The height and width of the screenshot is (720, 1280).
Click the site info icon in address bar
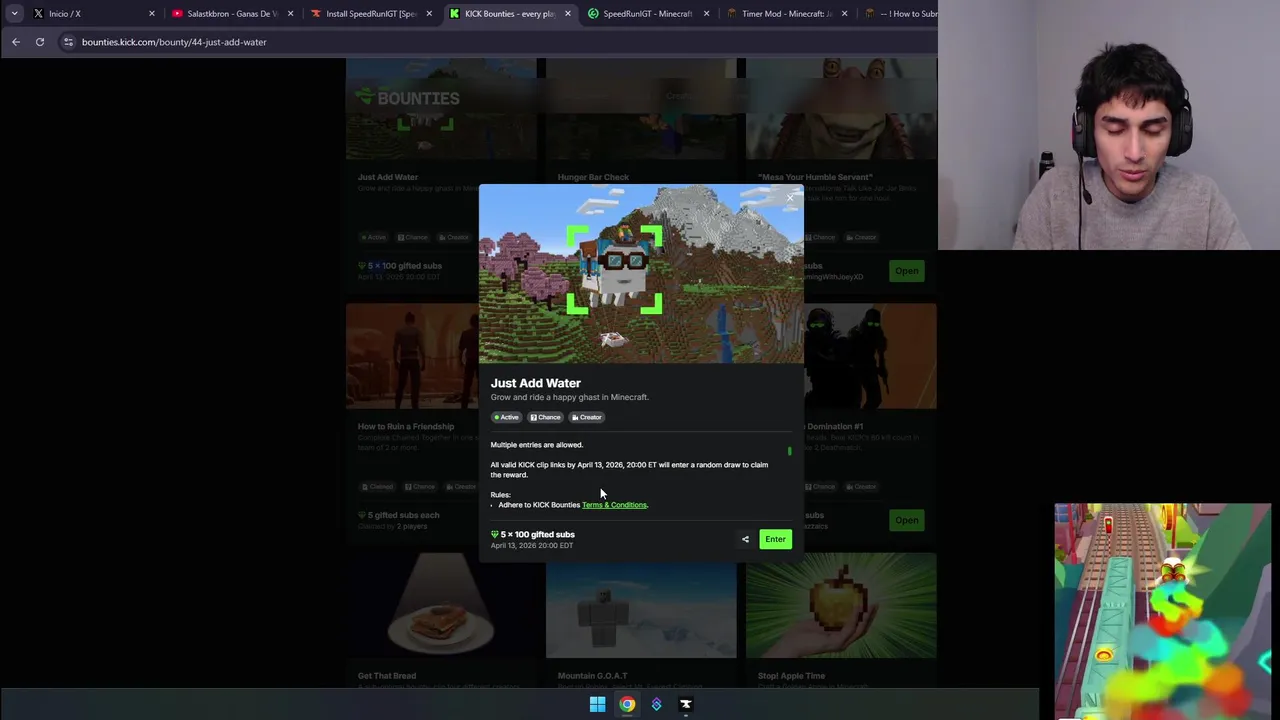68,42
